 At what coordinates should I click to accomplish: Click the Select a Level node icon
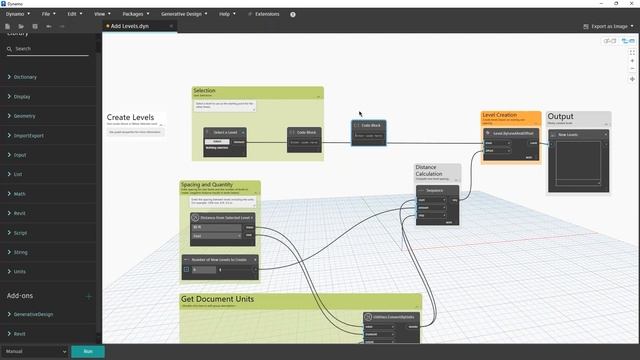207,132
